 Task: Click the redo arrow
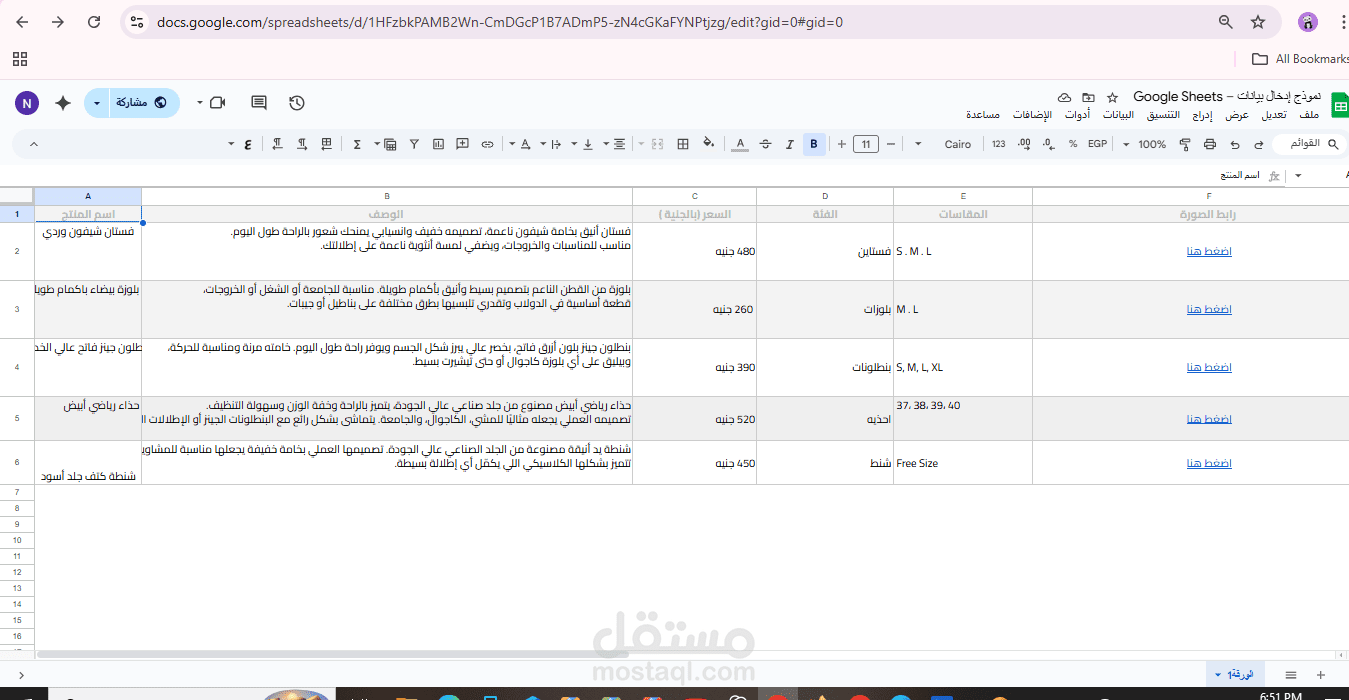coord(1234,145)
